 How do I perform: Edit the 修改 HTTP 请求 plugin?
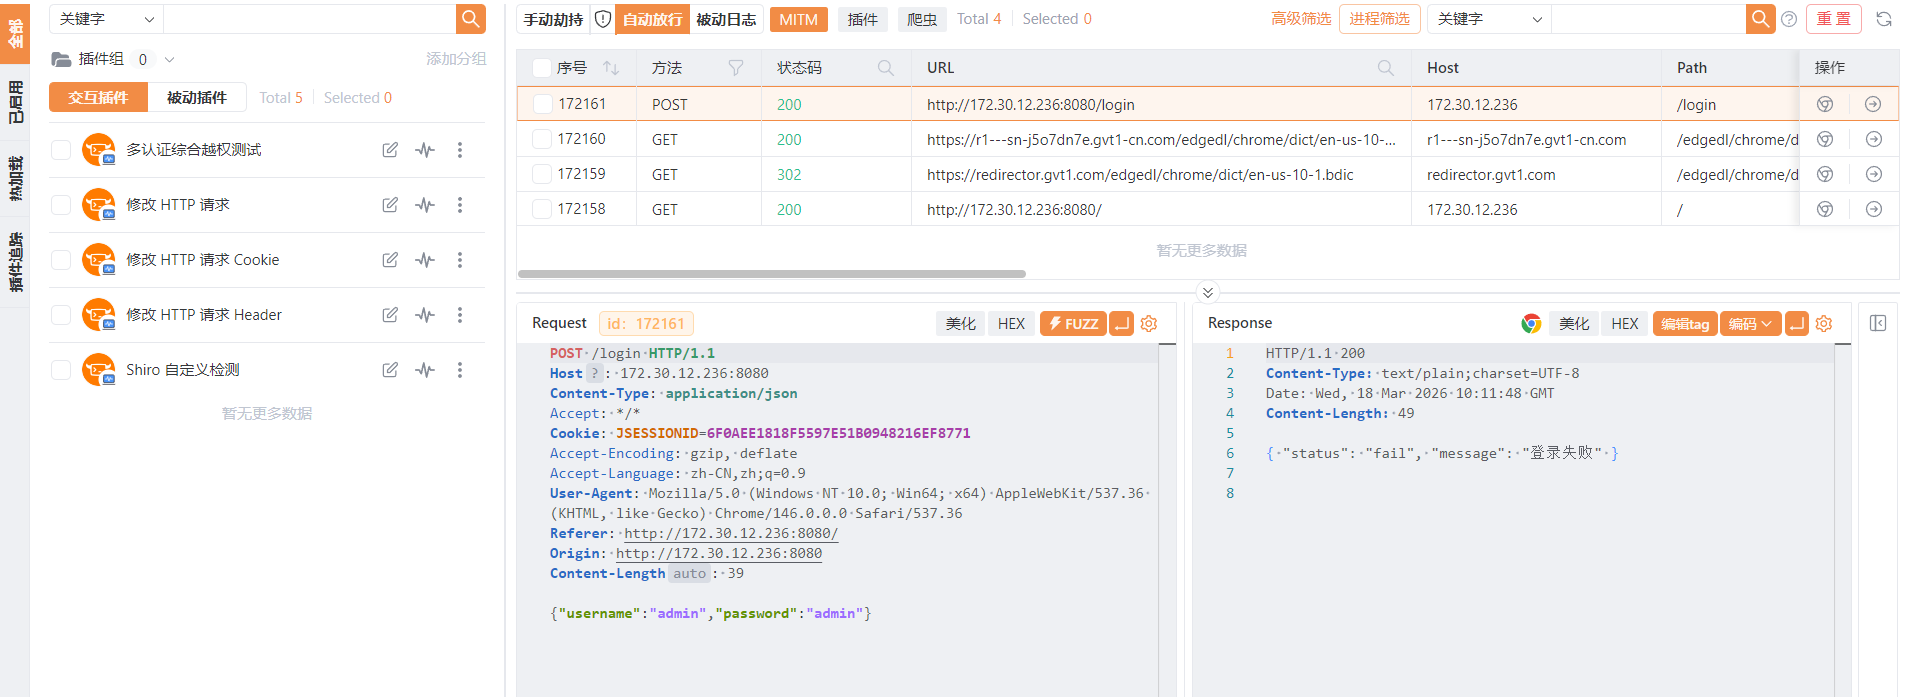point(390,205)
